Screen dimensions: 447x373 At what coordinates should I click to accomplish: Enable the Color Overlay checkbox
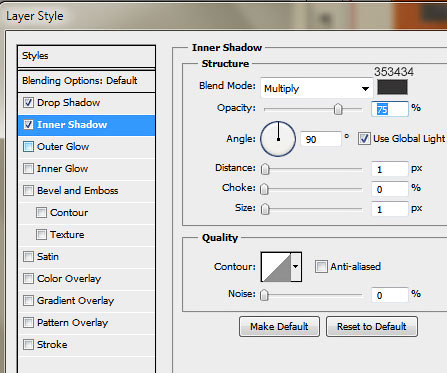tap(28, 278)
